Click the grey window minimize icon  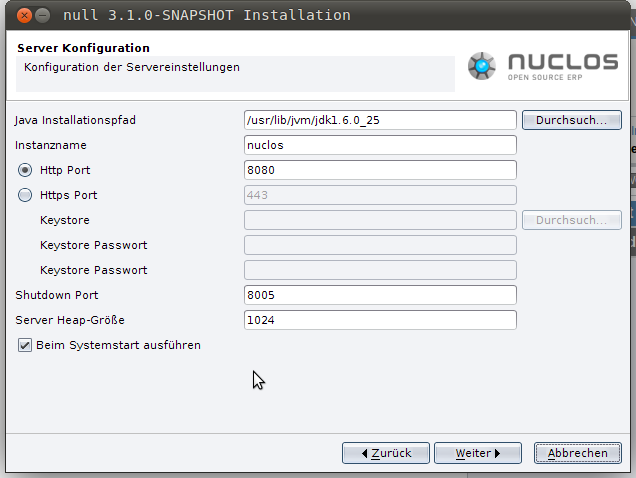[x=42, y=16]
